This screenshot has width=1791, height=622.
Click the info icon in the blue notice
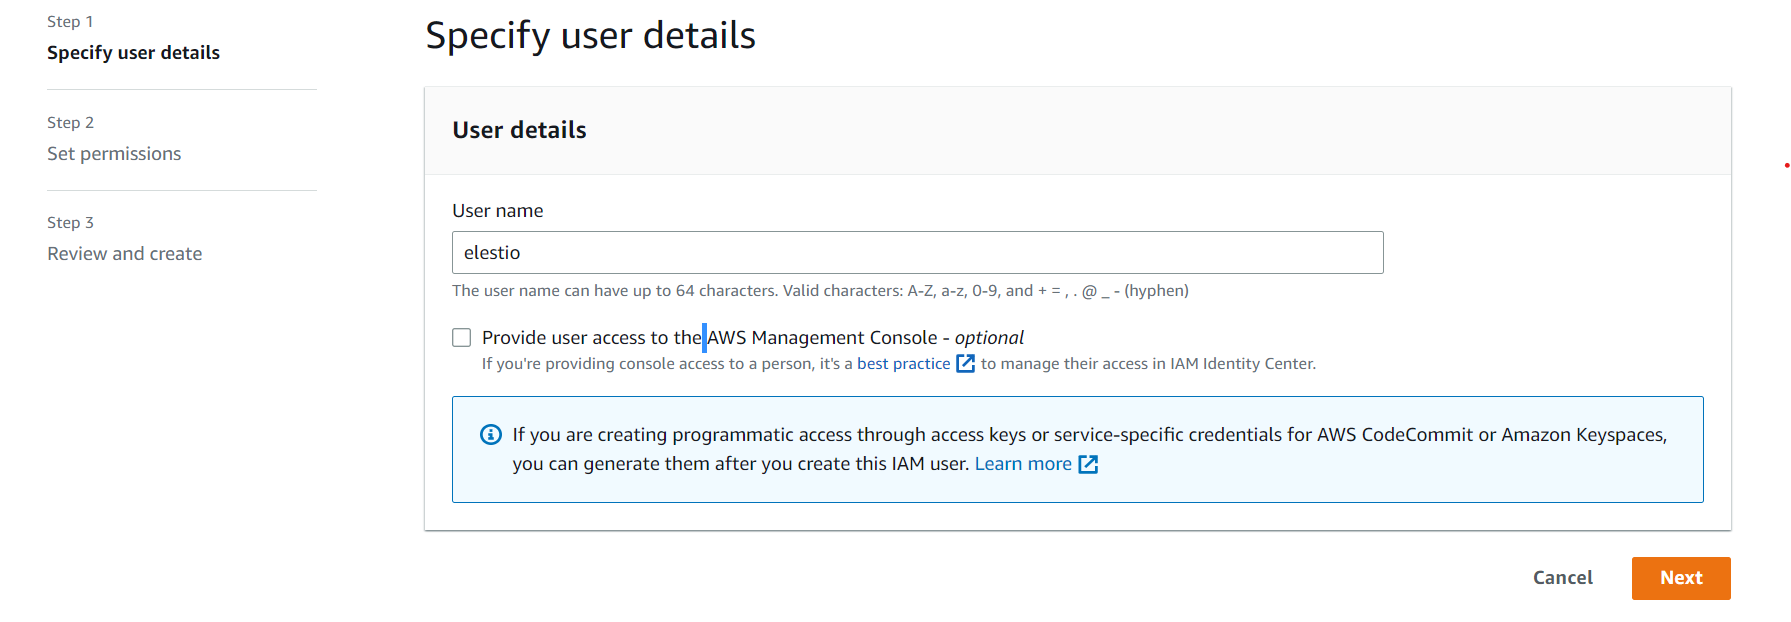click(491, 435)
